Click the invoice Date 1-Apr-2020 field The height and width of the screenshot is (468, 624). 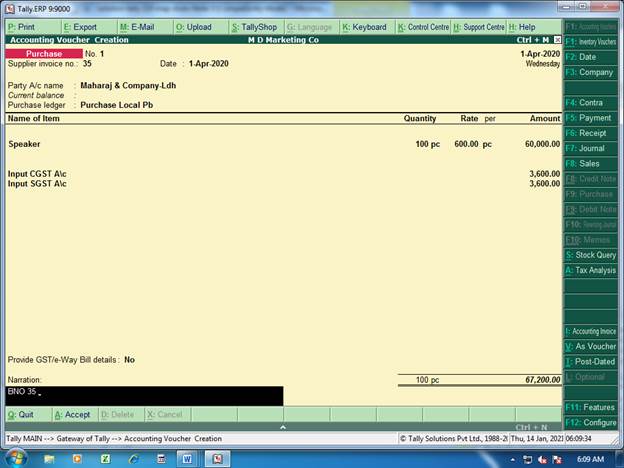[209, 64]
